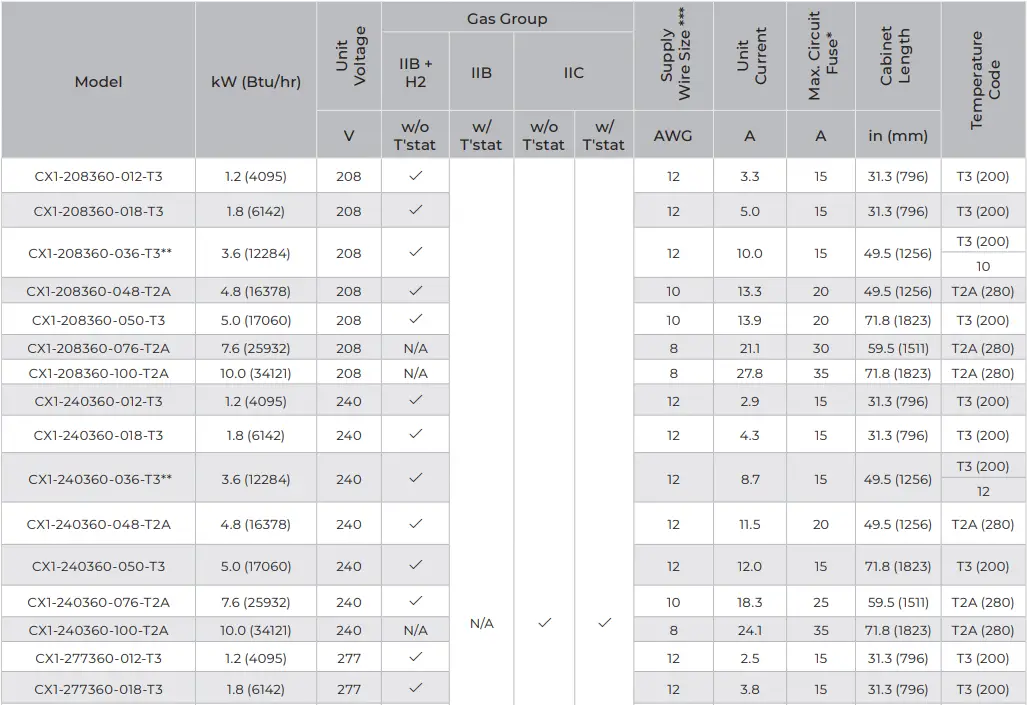Click the merged N/A cell under IIB
Image resolution: width=1027 pixels, height=705 pixels.
(x=481, y=623)
